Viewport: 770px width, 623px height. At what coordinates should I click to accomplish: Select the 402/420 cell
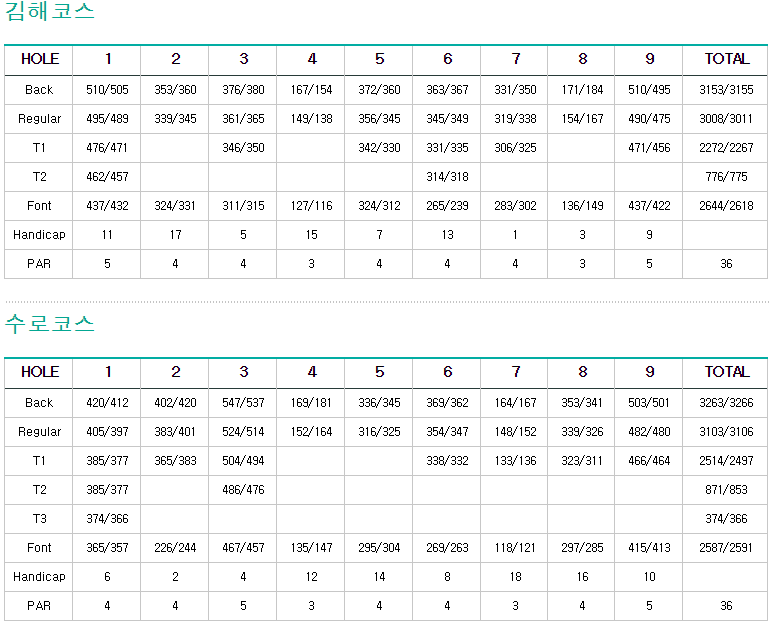pos(175,403)
